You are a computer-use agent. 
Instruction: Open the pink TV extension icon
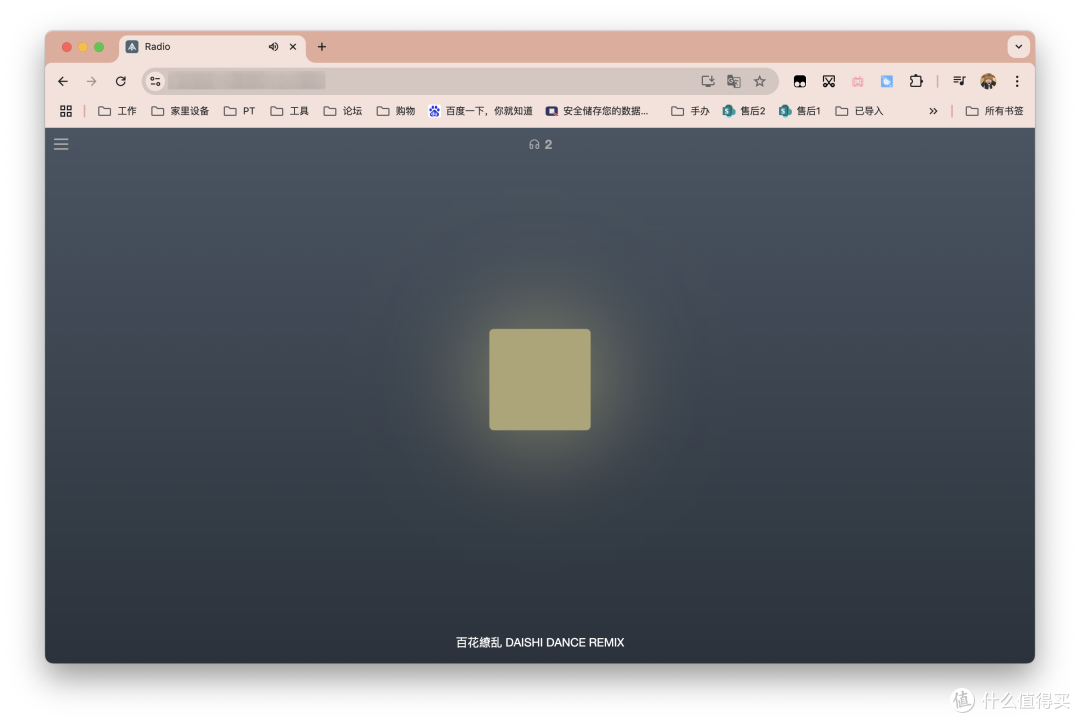click(858, 81)
